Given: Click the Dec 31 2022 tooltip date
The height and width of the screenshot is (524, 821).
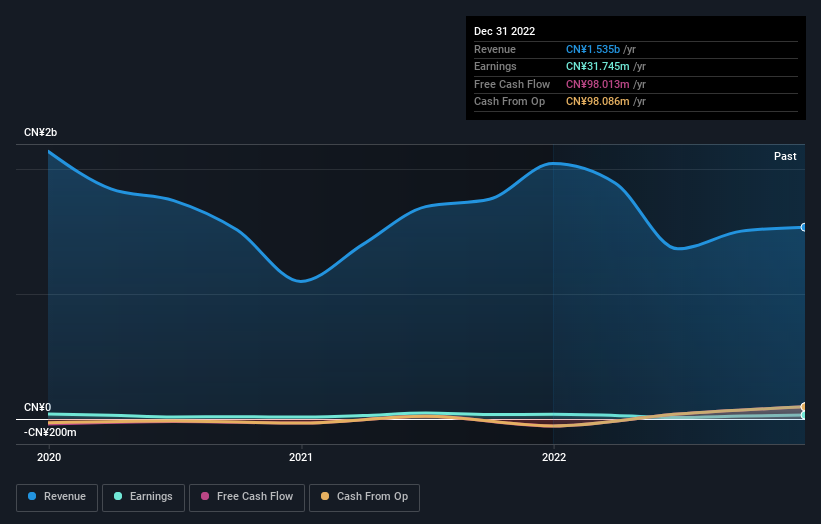Looking at the screenshot, I should pos(504,31).
